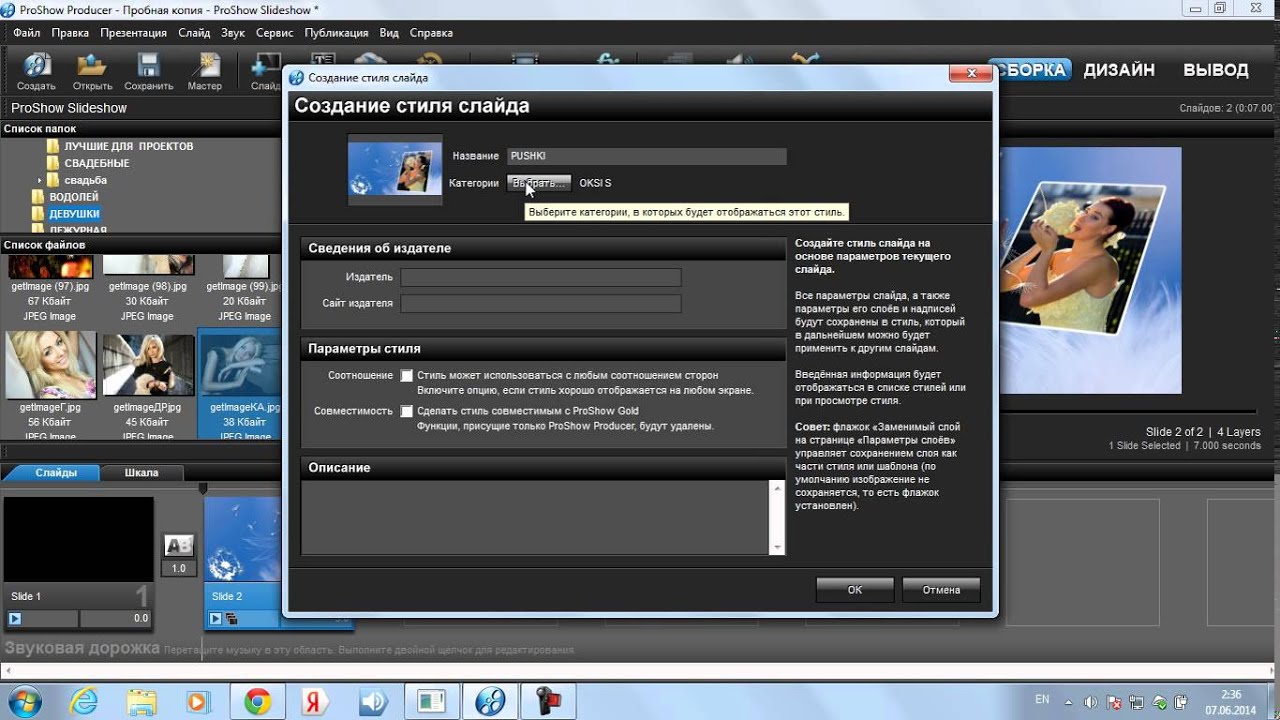Click the Выбрать category button
The image size is (1280, 720).
click(x=538, y=183)
